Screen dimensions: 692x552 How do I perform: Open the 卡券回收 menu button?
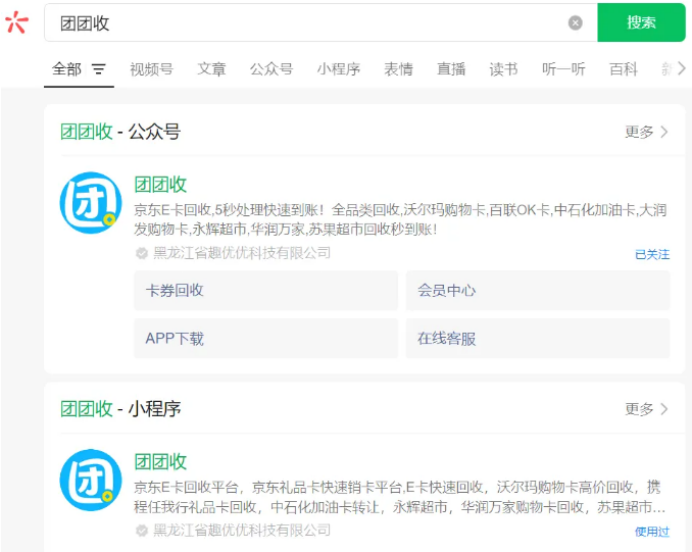(265, 291)
